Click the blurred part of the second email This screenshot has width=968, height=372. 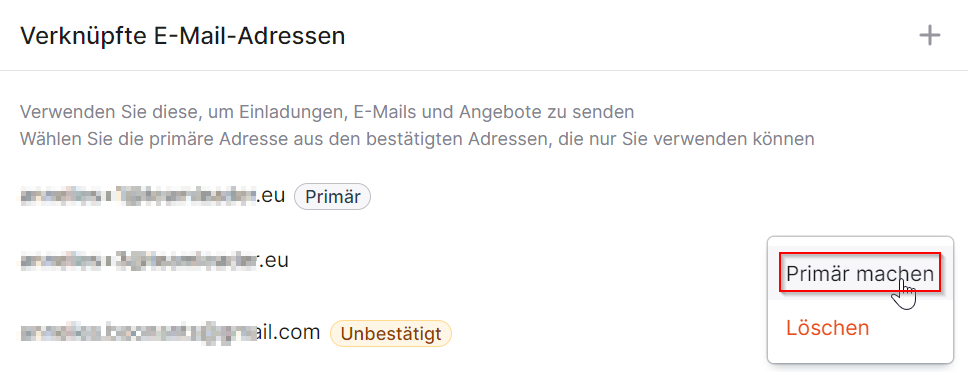pyautogui.click(x=139, y=261)
